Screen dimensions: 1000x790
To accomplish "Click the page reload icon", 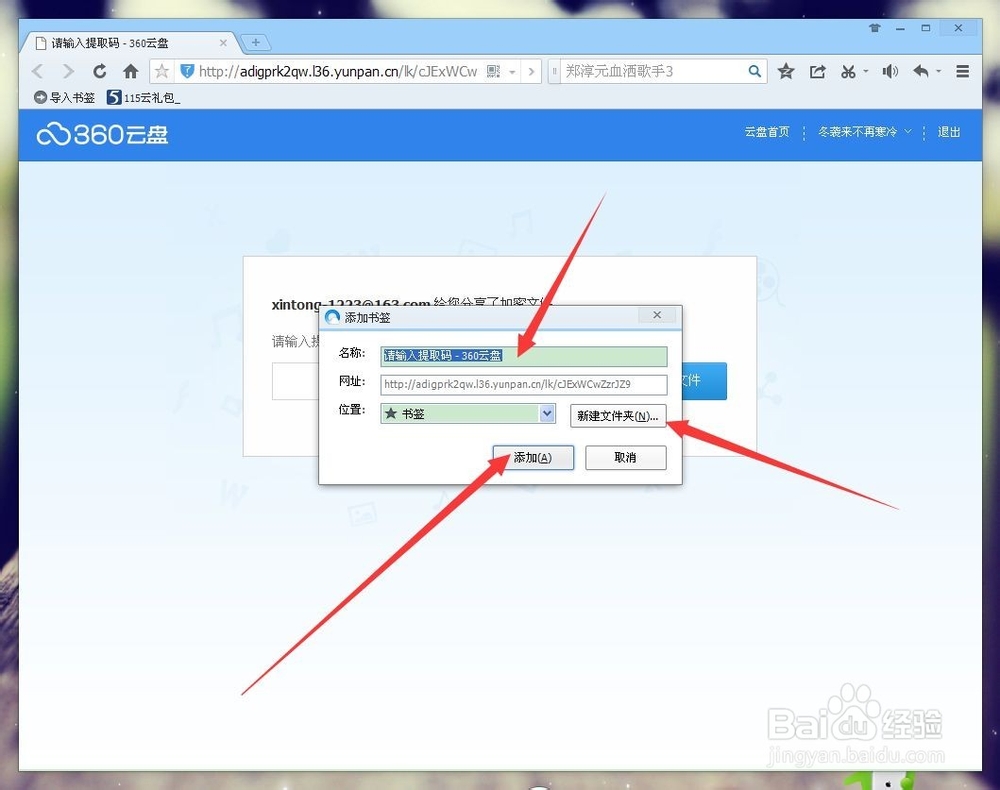I will tap(99, 71).
